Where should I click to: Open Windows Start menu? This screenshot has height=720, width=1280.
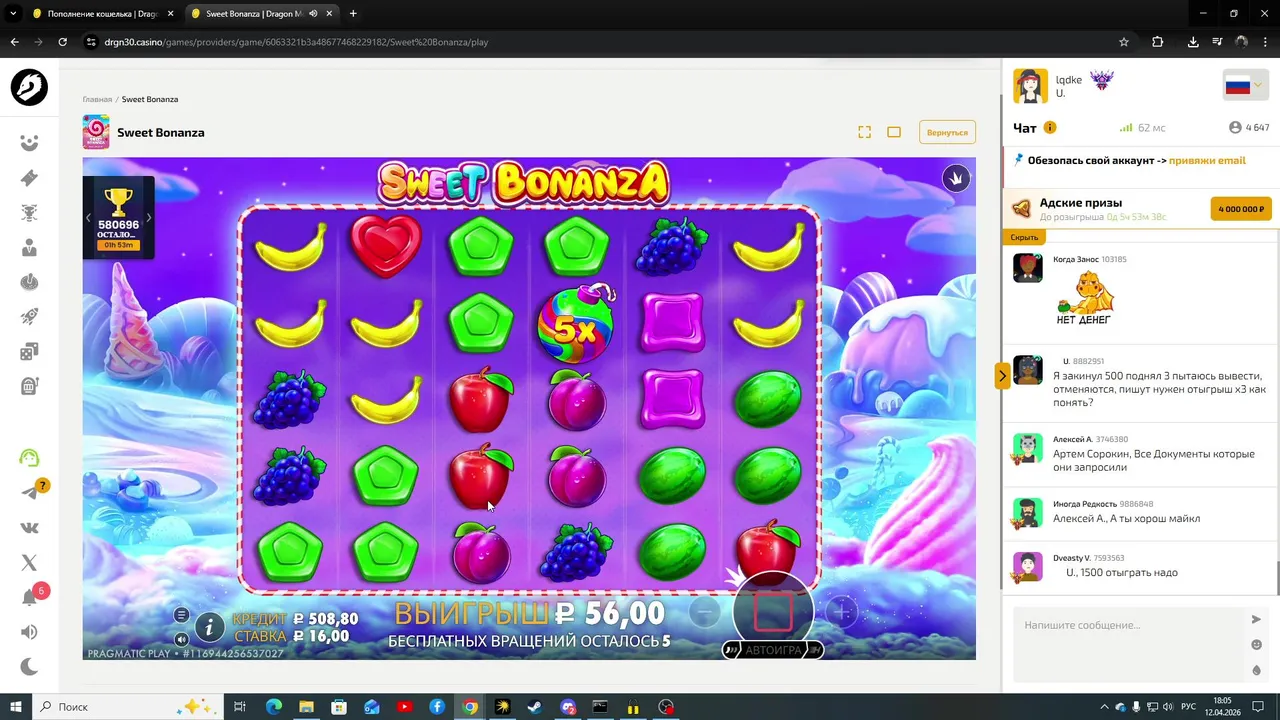(x=16, y=707)
